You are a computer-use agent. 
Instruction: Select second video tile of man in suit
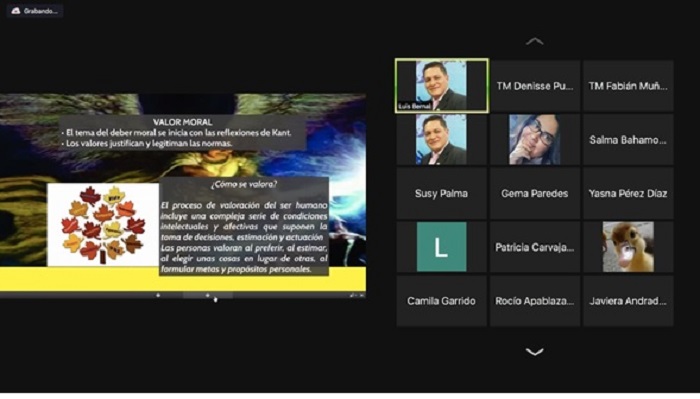pyautogui.click(x=442, y=140)
